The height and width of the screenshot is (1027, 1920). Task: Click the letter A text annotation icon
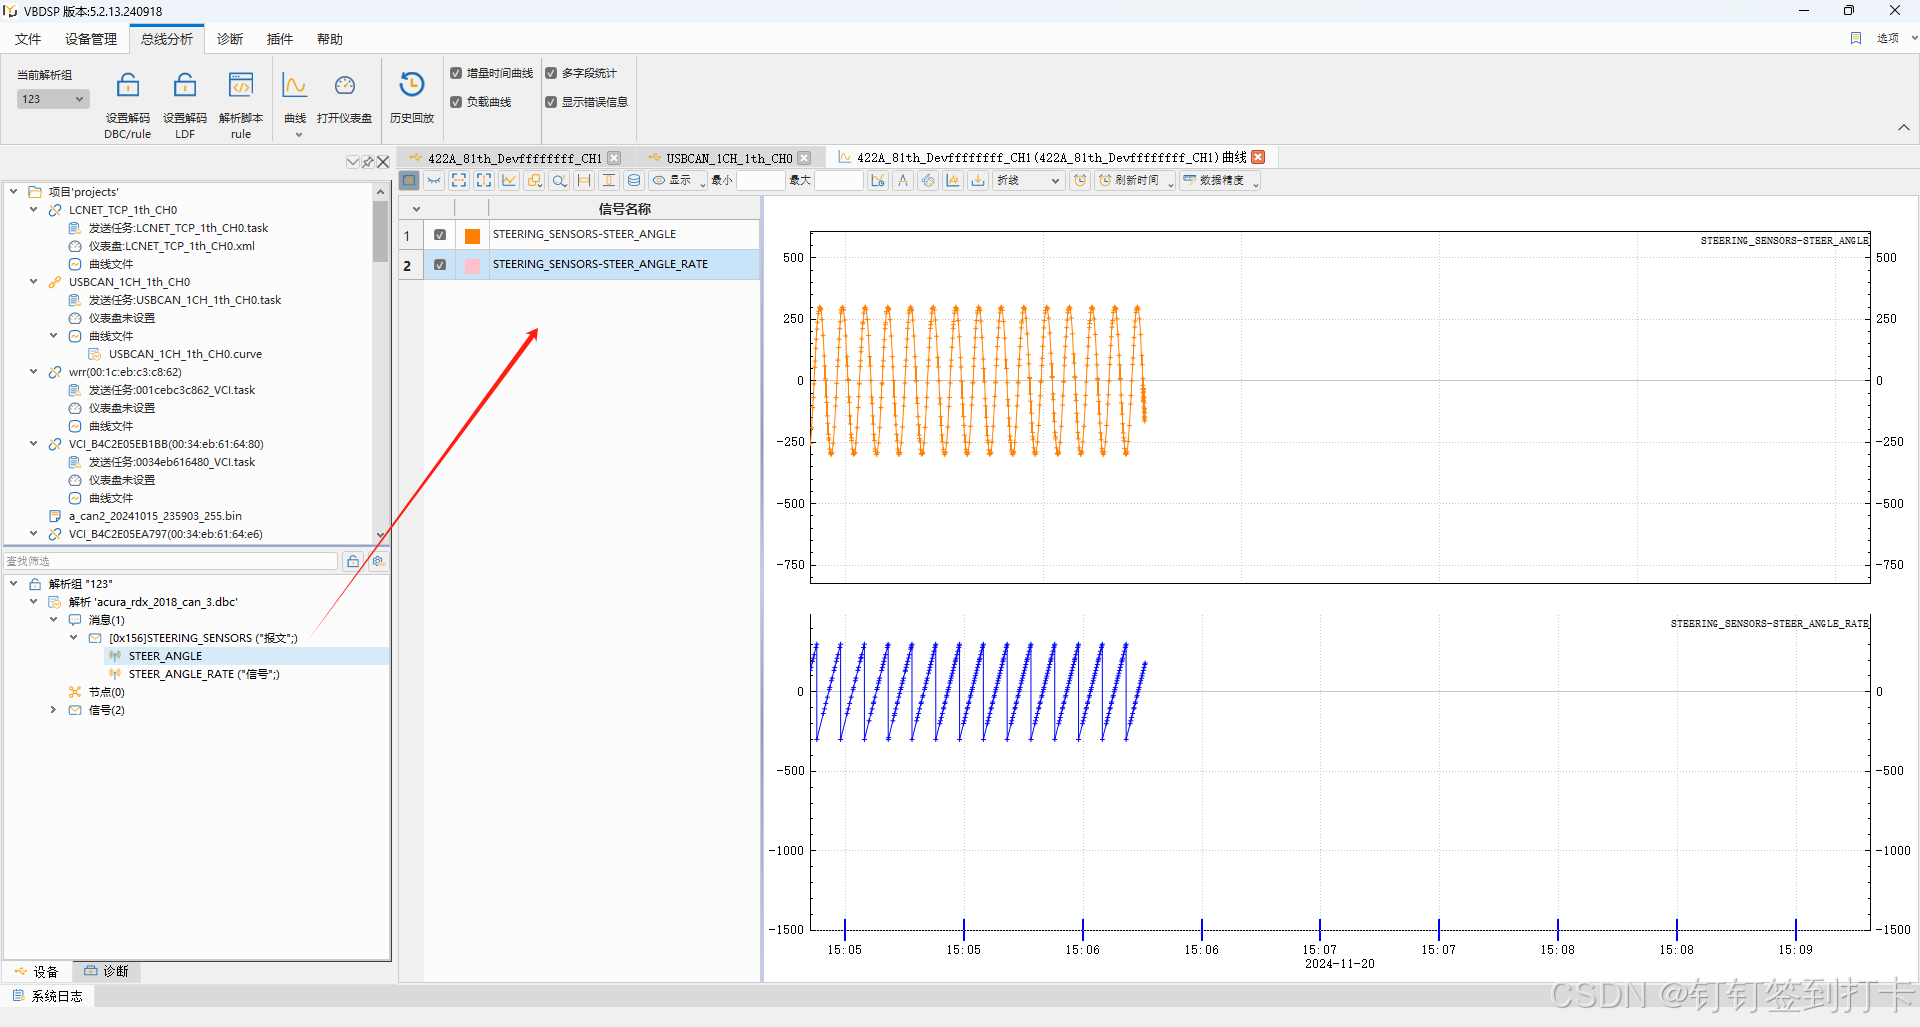(903, 180)
